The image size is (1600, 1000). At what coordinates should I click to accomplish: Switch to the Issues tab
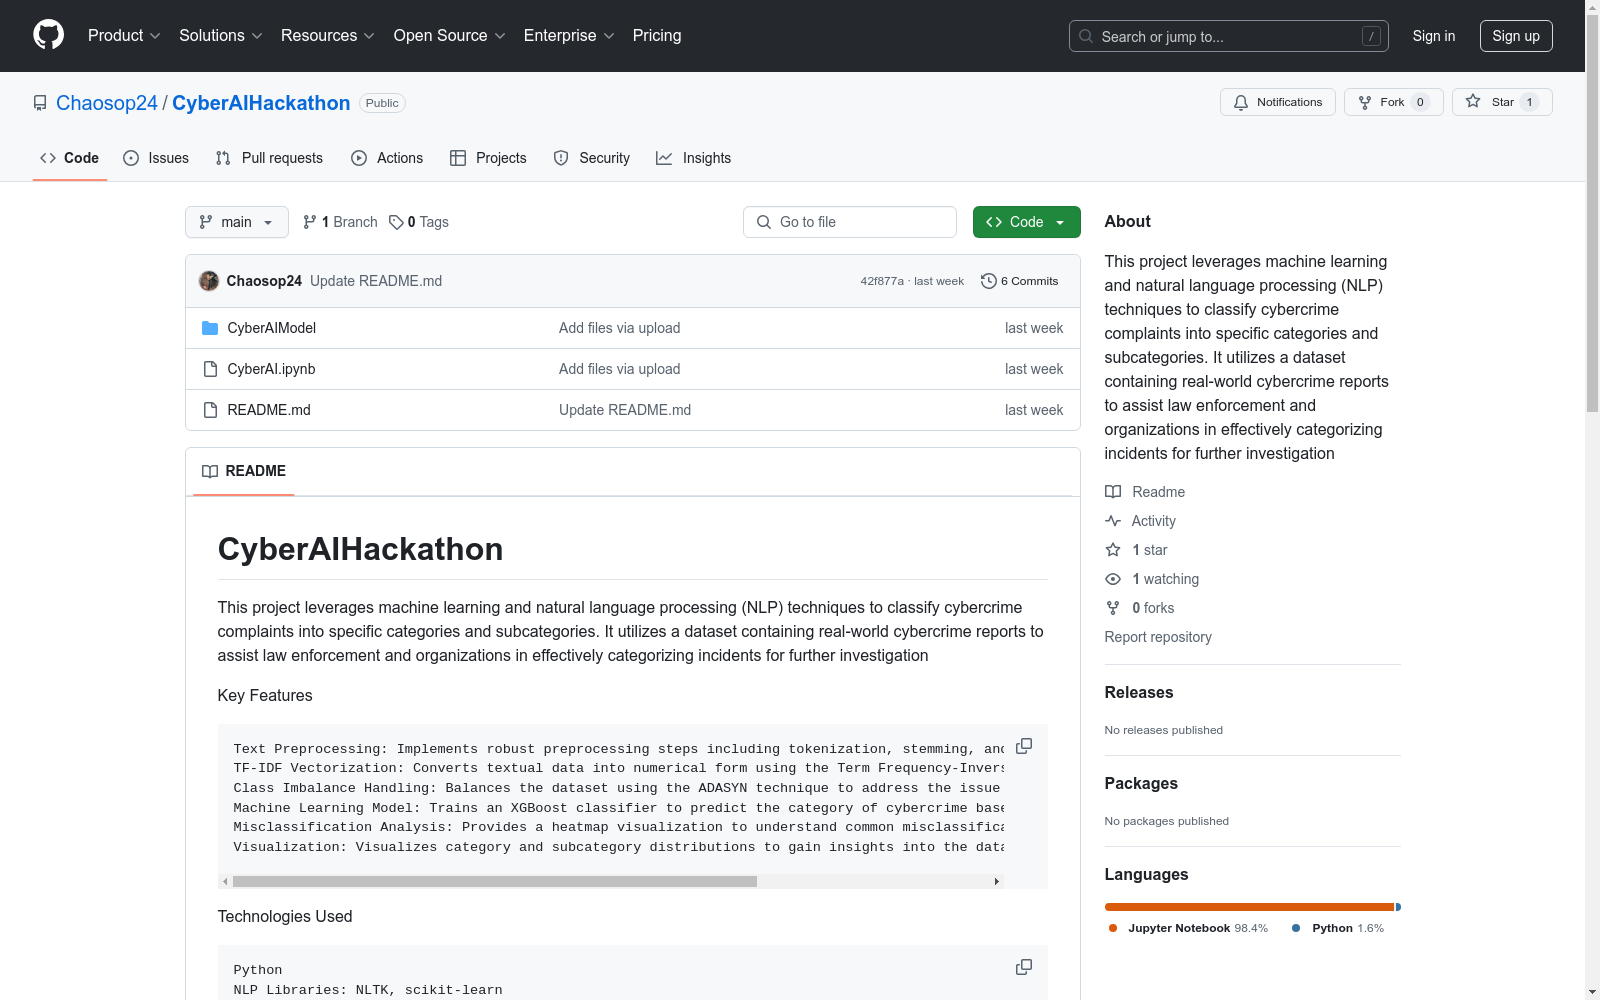click(x=156, y=158)
